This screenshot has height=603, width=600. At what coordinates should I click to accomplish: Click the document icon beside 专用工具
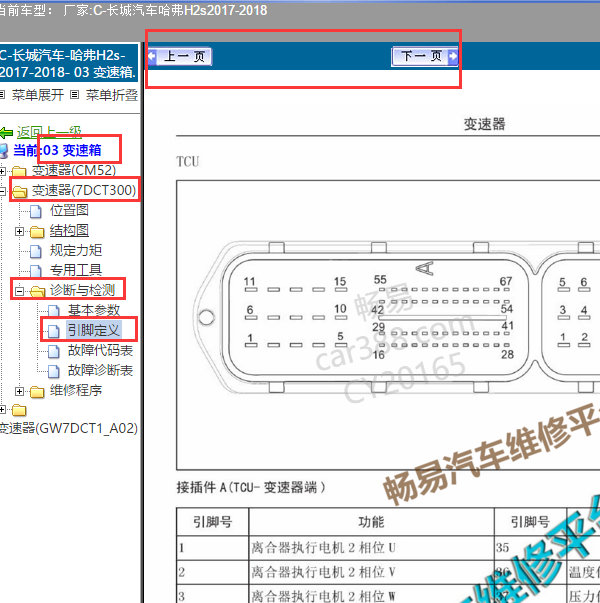coord(36,271)
